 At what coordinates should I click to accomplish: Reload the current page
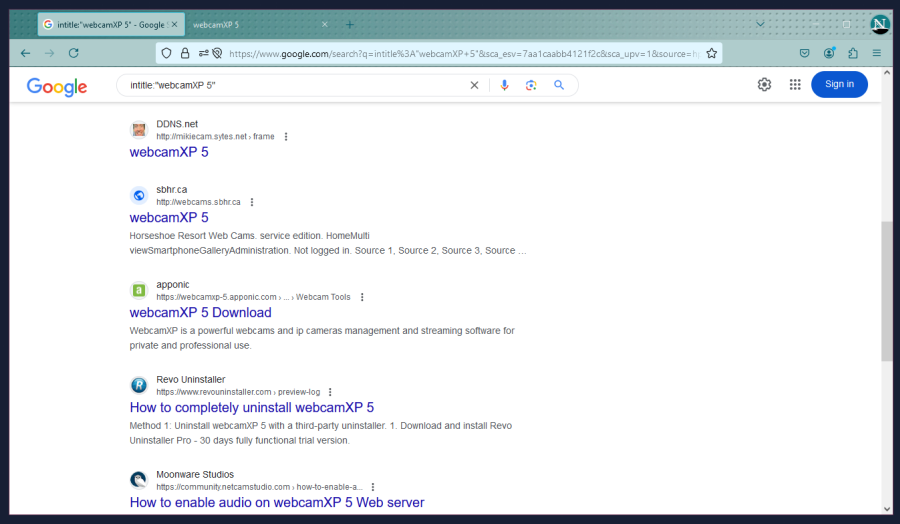tap(74, 54)
